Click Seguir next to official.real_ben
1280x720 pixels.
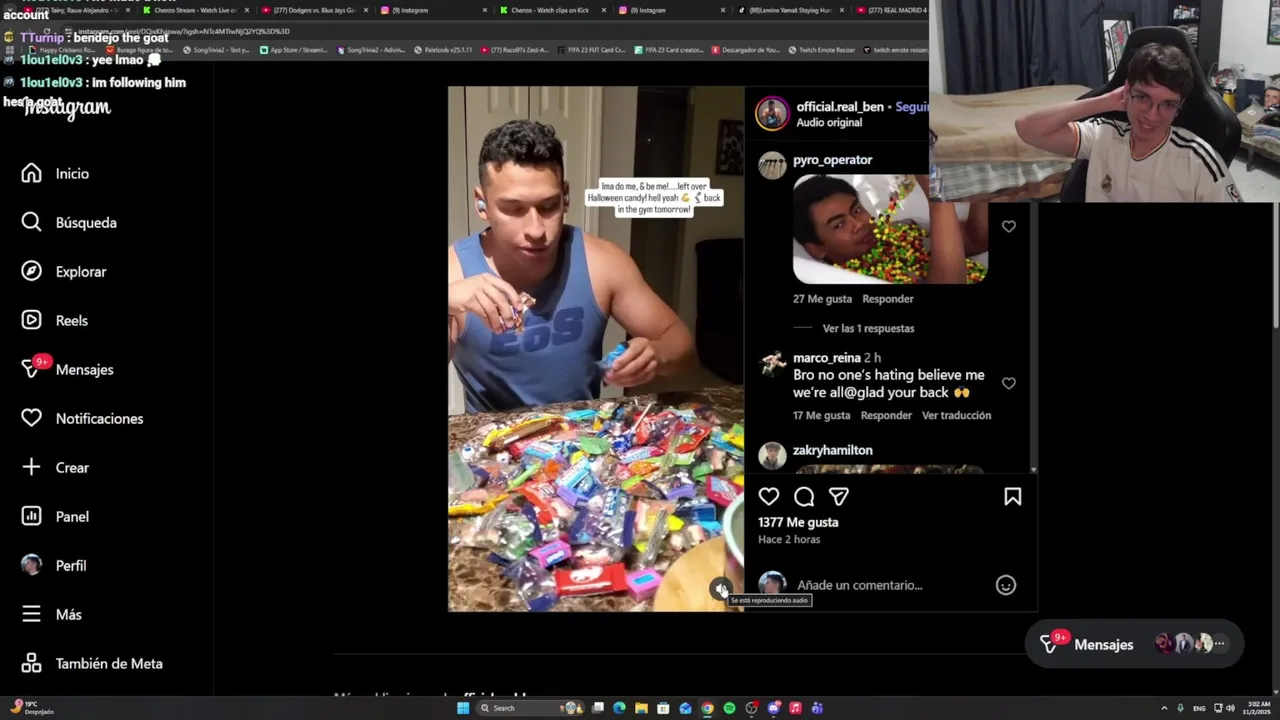[912, 107]
